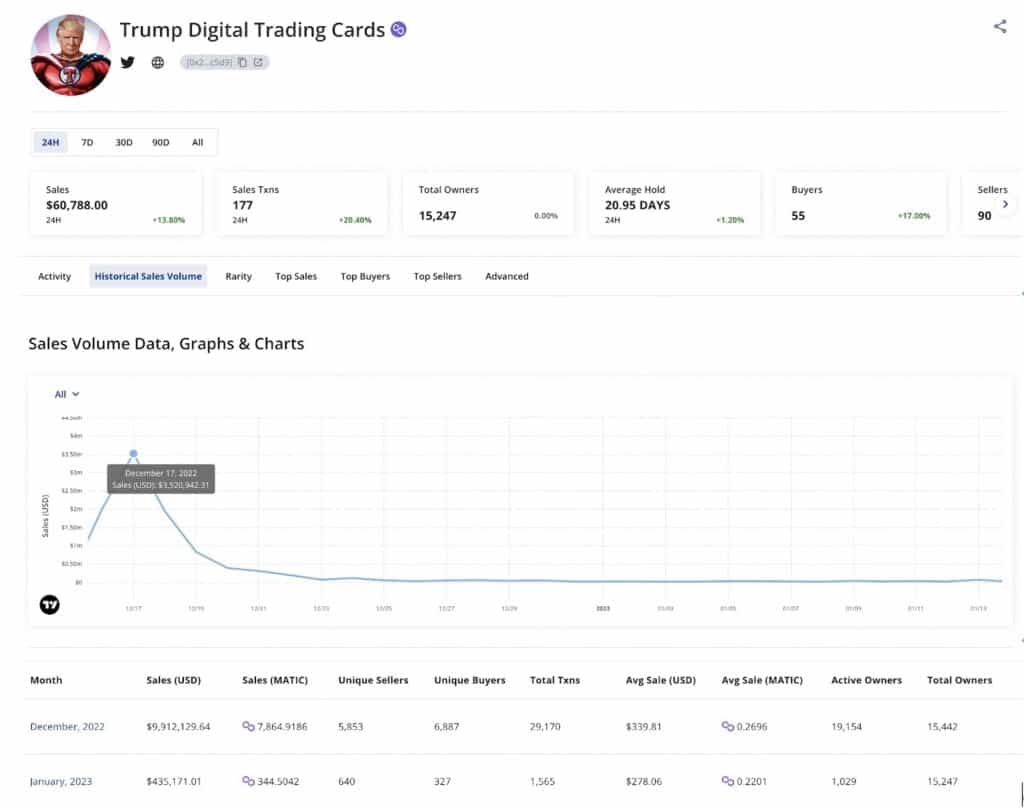Open the Top Buyers tab
Image resolution: width=1024 pixels, height=808 pixels.
(x=365, y=276)
